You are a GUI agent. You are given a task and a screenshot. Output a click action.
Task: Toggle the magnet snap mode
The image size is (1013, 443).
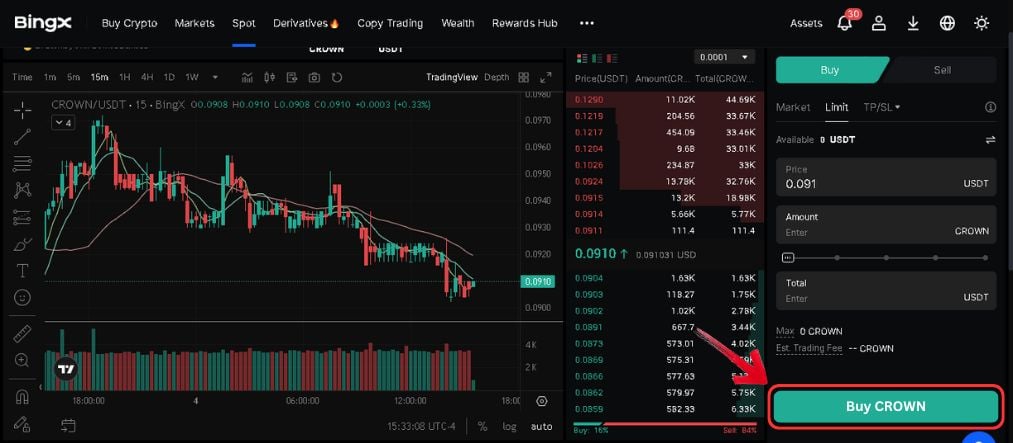(x=23, y=395)
